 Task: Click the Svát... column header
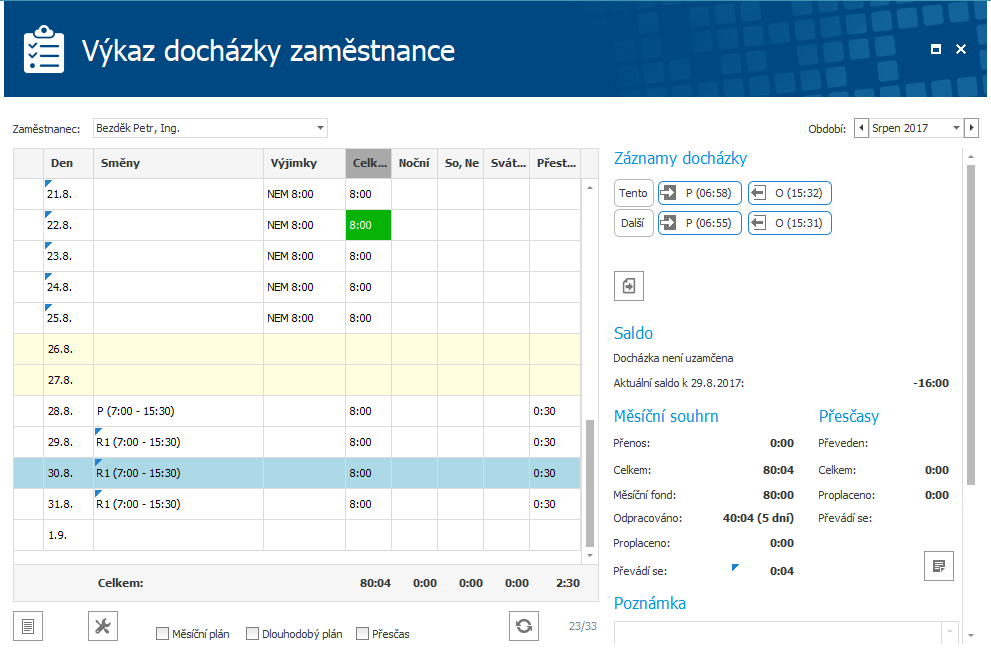(x=507, y=163)
